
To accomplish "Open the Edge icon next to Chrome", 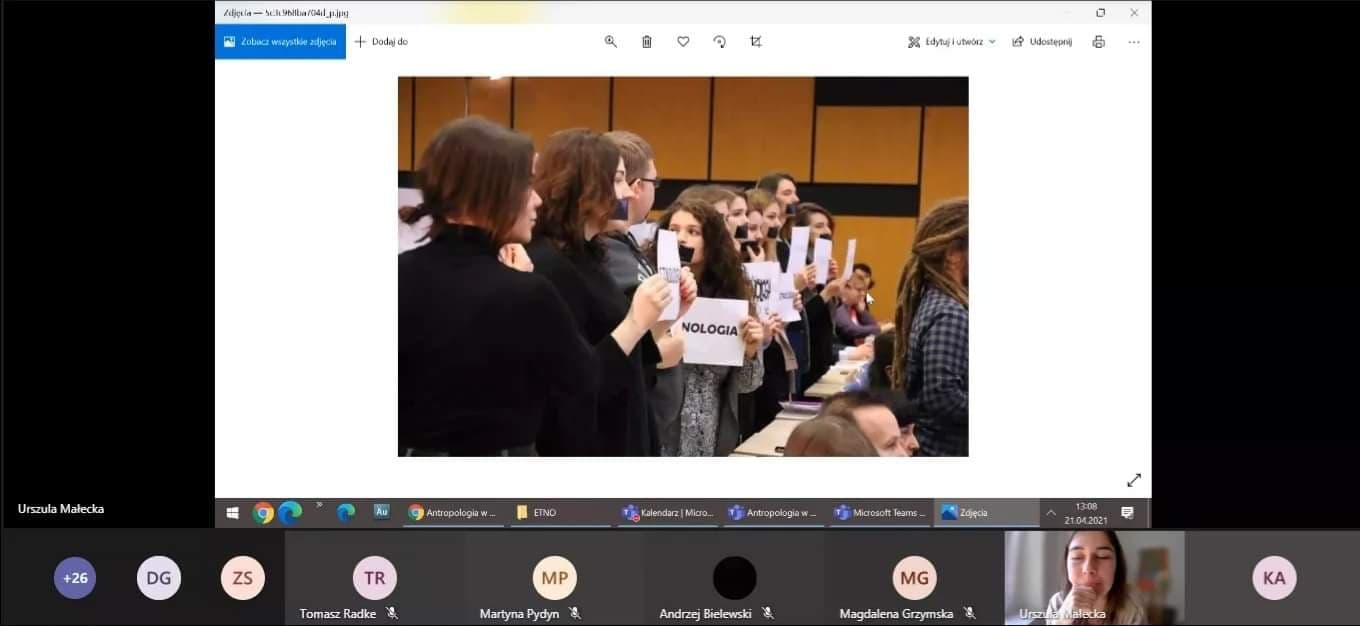I will (291, 513).
